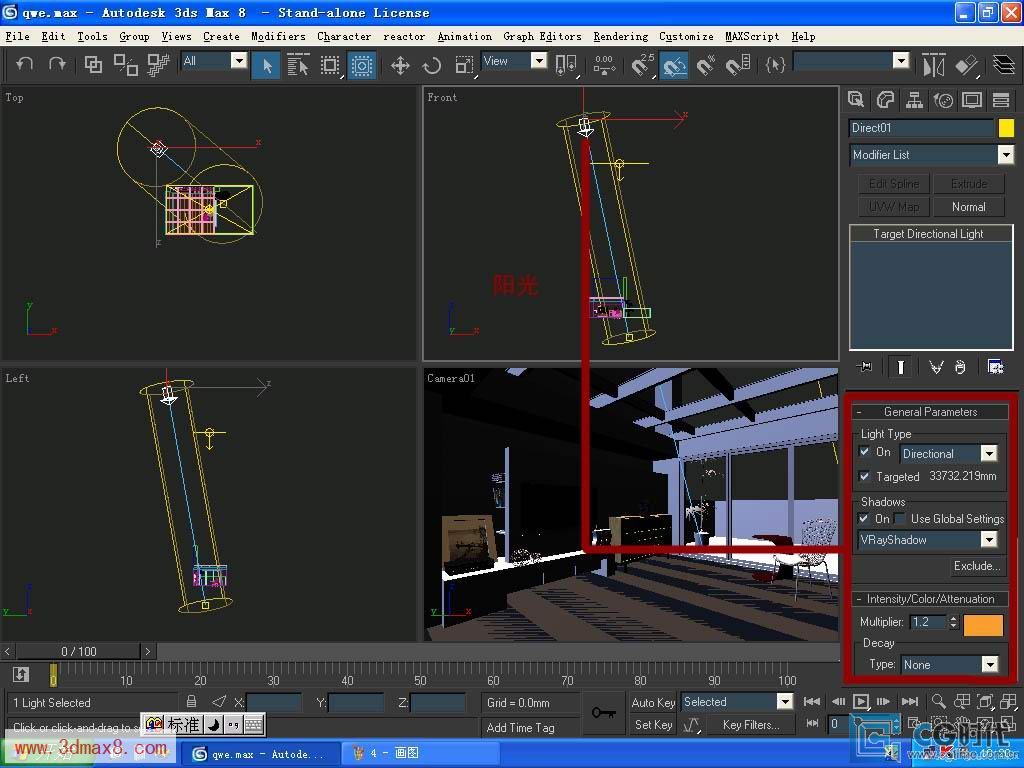The image size is (1024, 768).
Task: Open the Named Selection Sets dropdown
Action: point(852,61)
